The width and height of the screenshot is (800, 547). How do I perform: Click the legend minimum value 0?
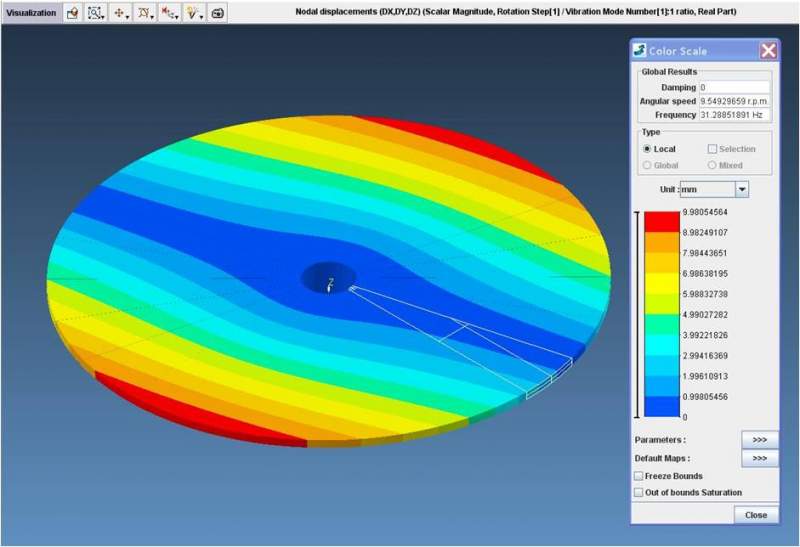(685, 417)
